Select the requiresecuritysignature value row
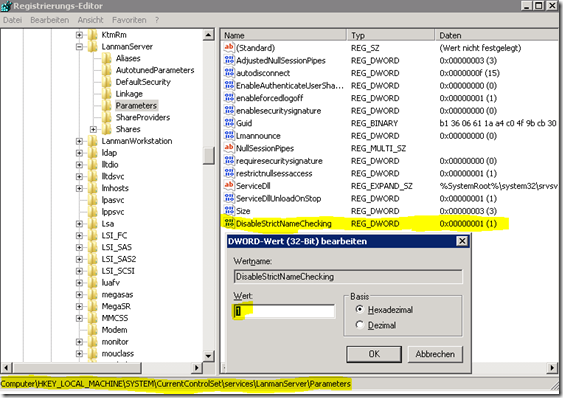 (390, 161)
